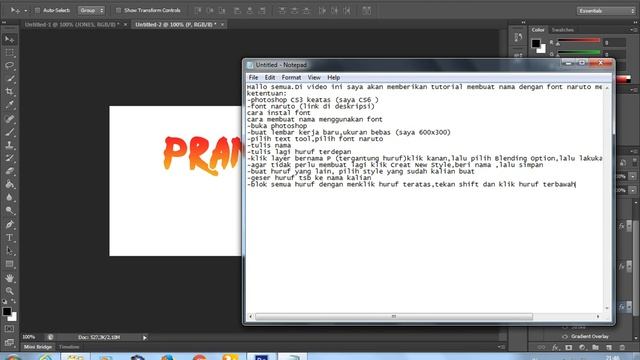This screenshot has width=640, height=360.
Task: Select the History Brush tool
Action: click(x=10, y=158)
